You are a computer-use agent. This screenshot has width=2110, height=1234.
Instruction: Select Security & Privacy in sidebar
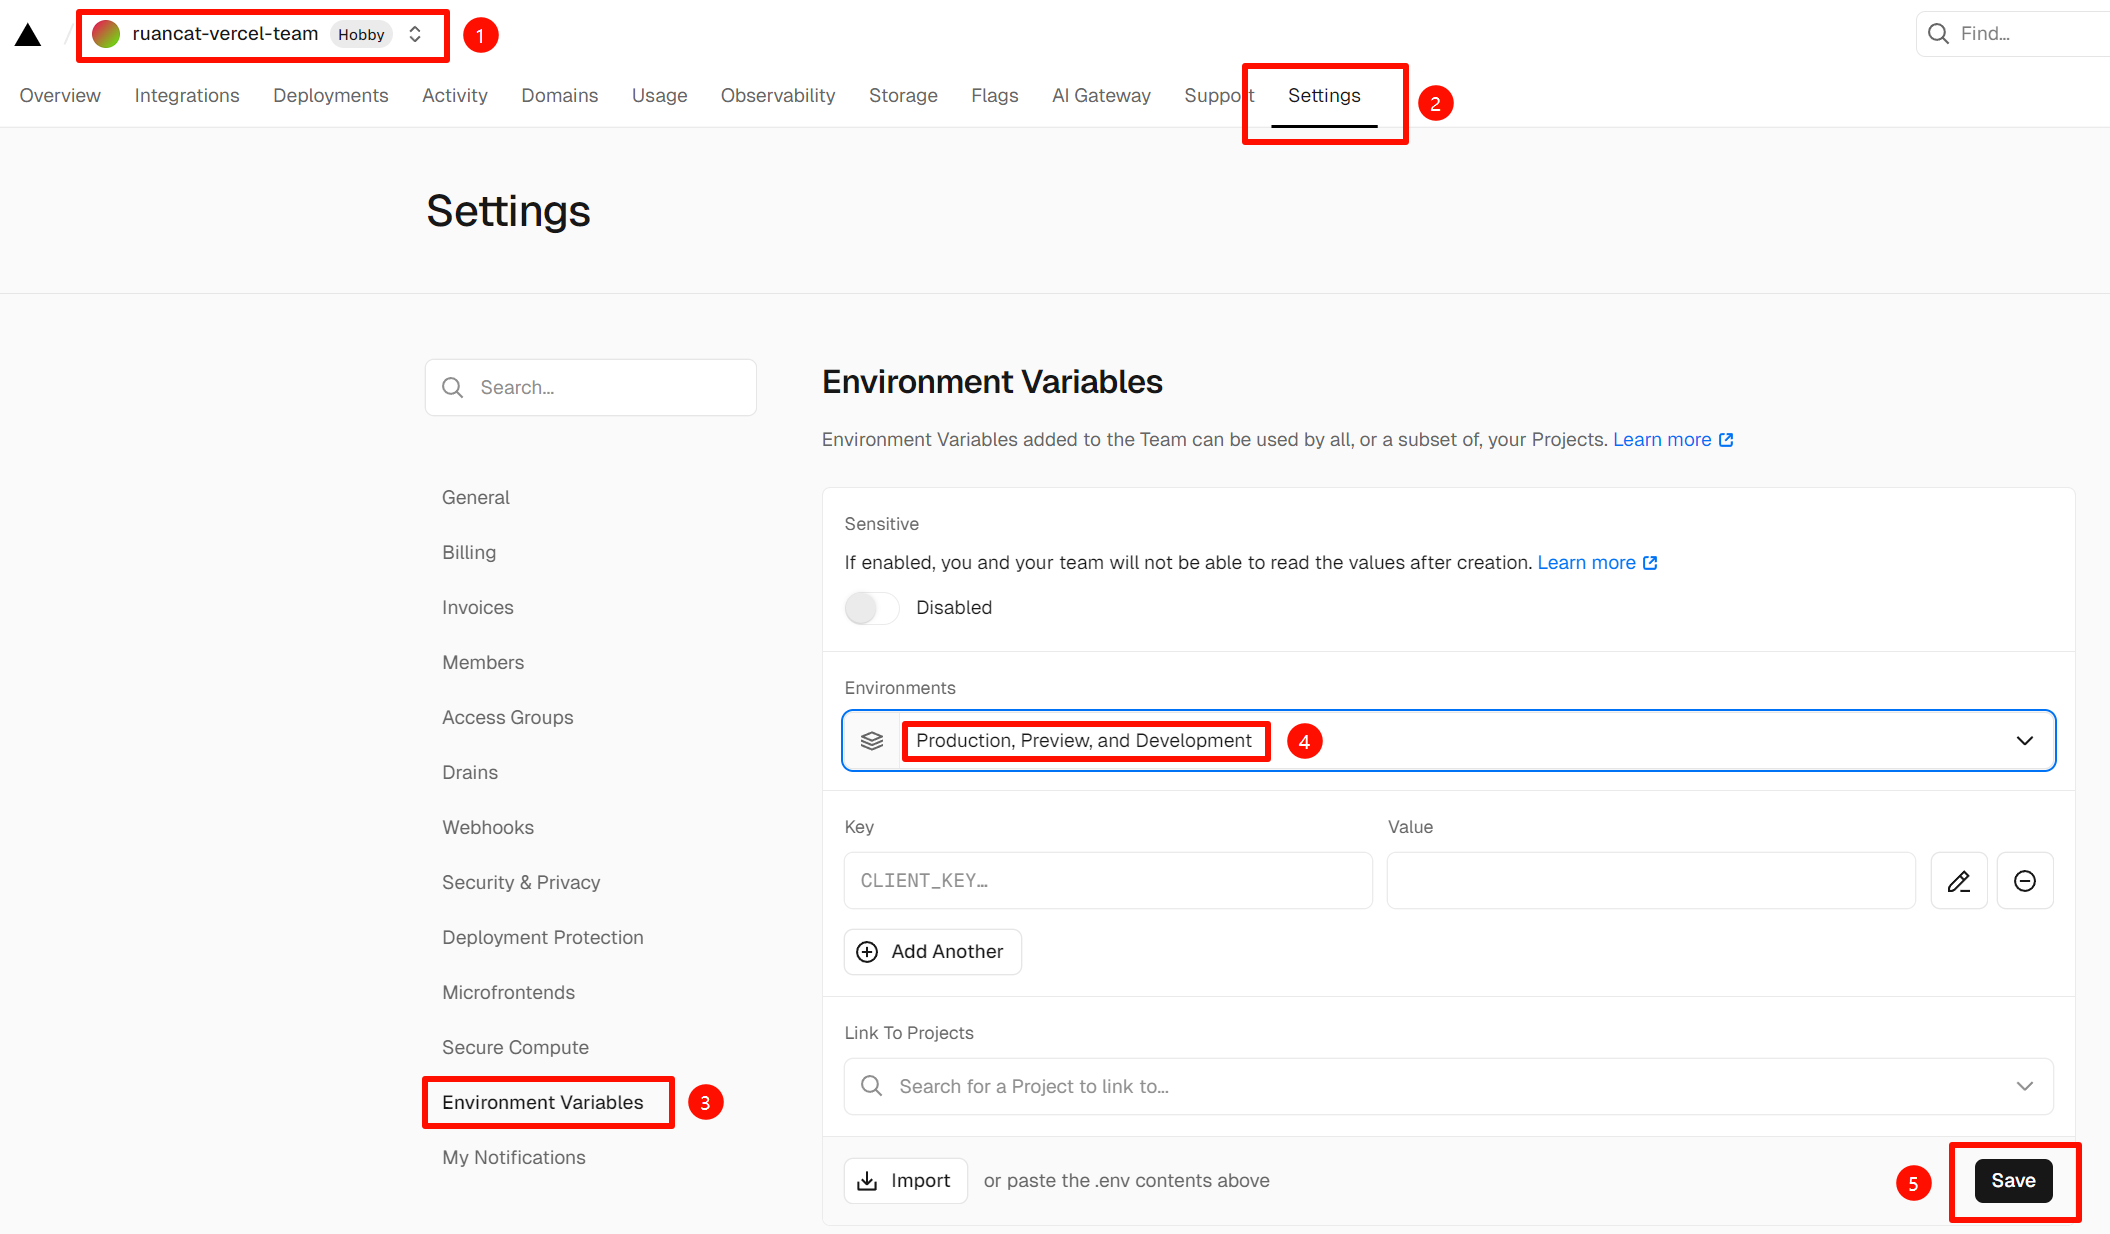point(521,882)
